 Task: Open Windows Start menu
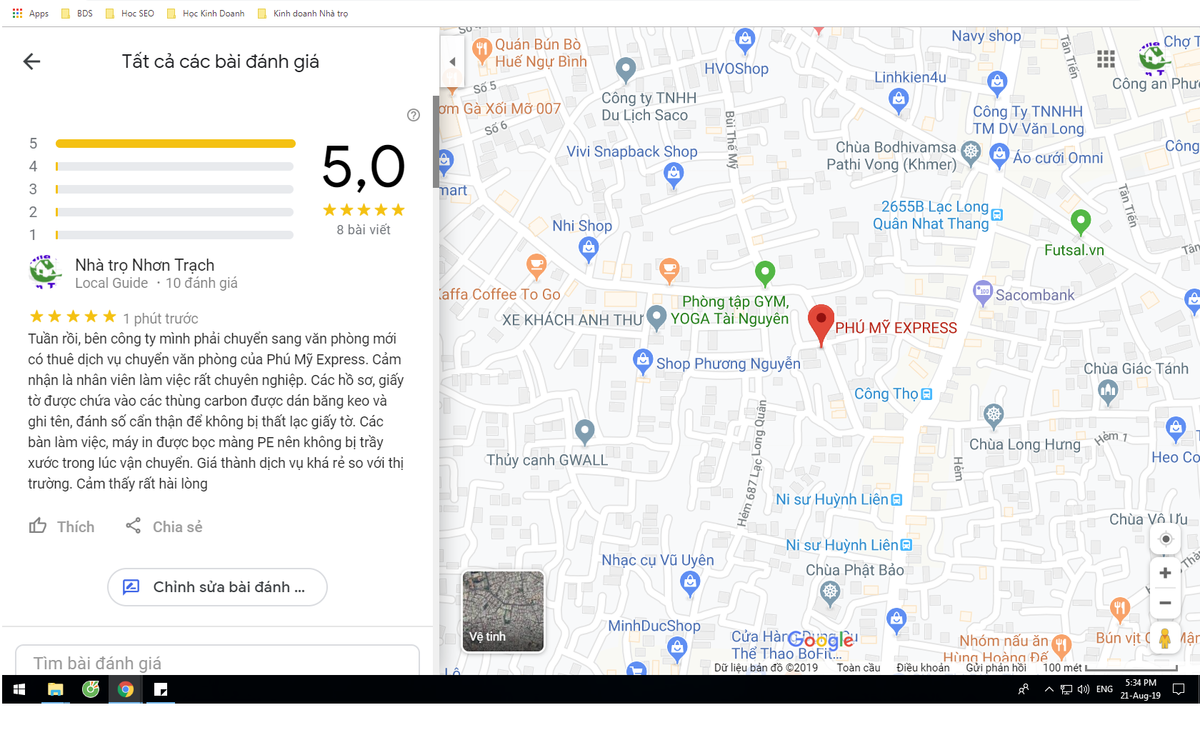[18, 689]
